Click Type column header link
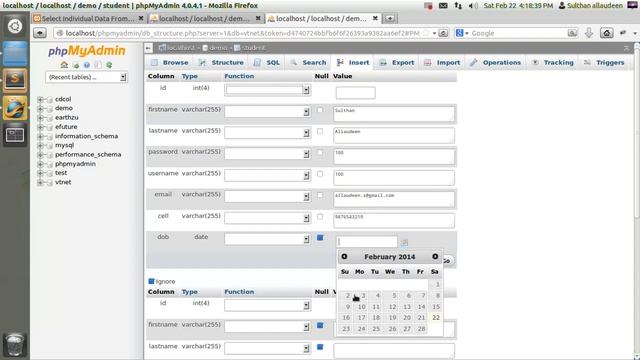Screen dimensions: 640x360 189,76
